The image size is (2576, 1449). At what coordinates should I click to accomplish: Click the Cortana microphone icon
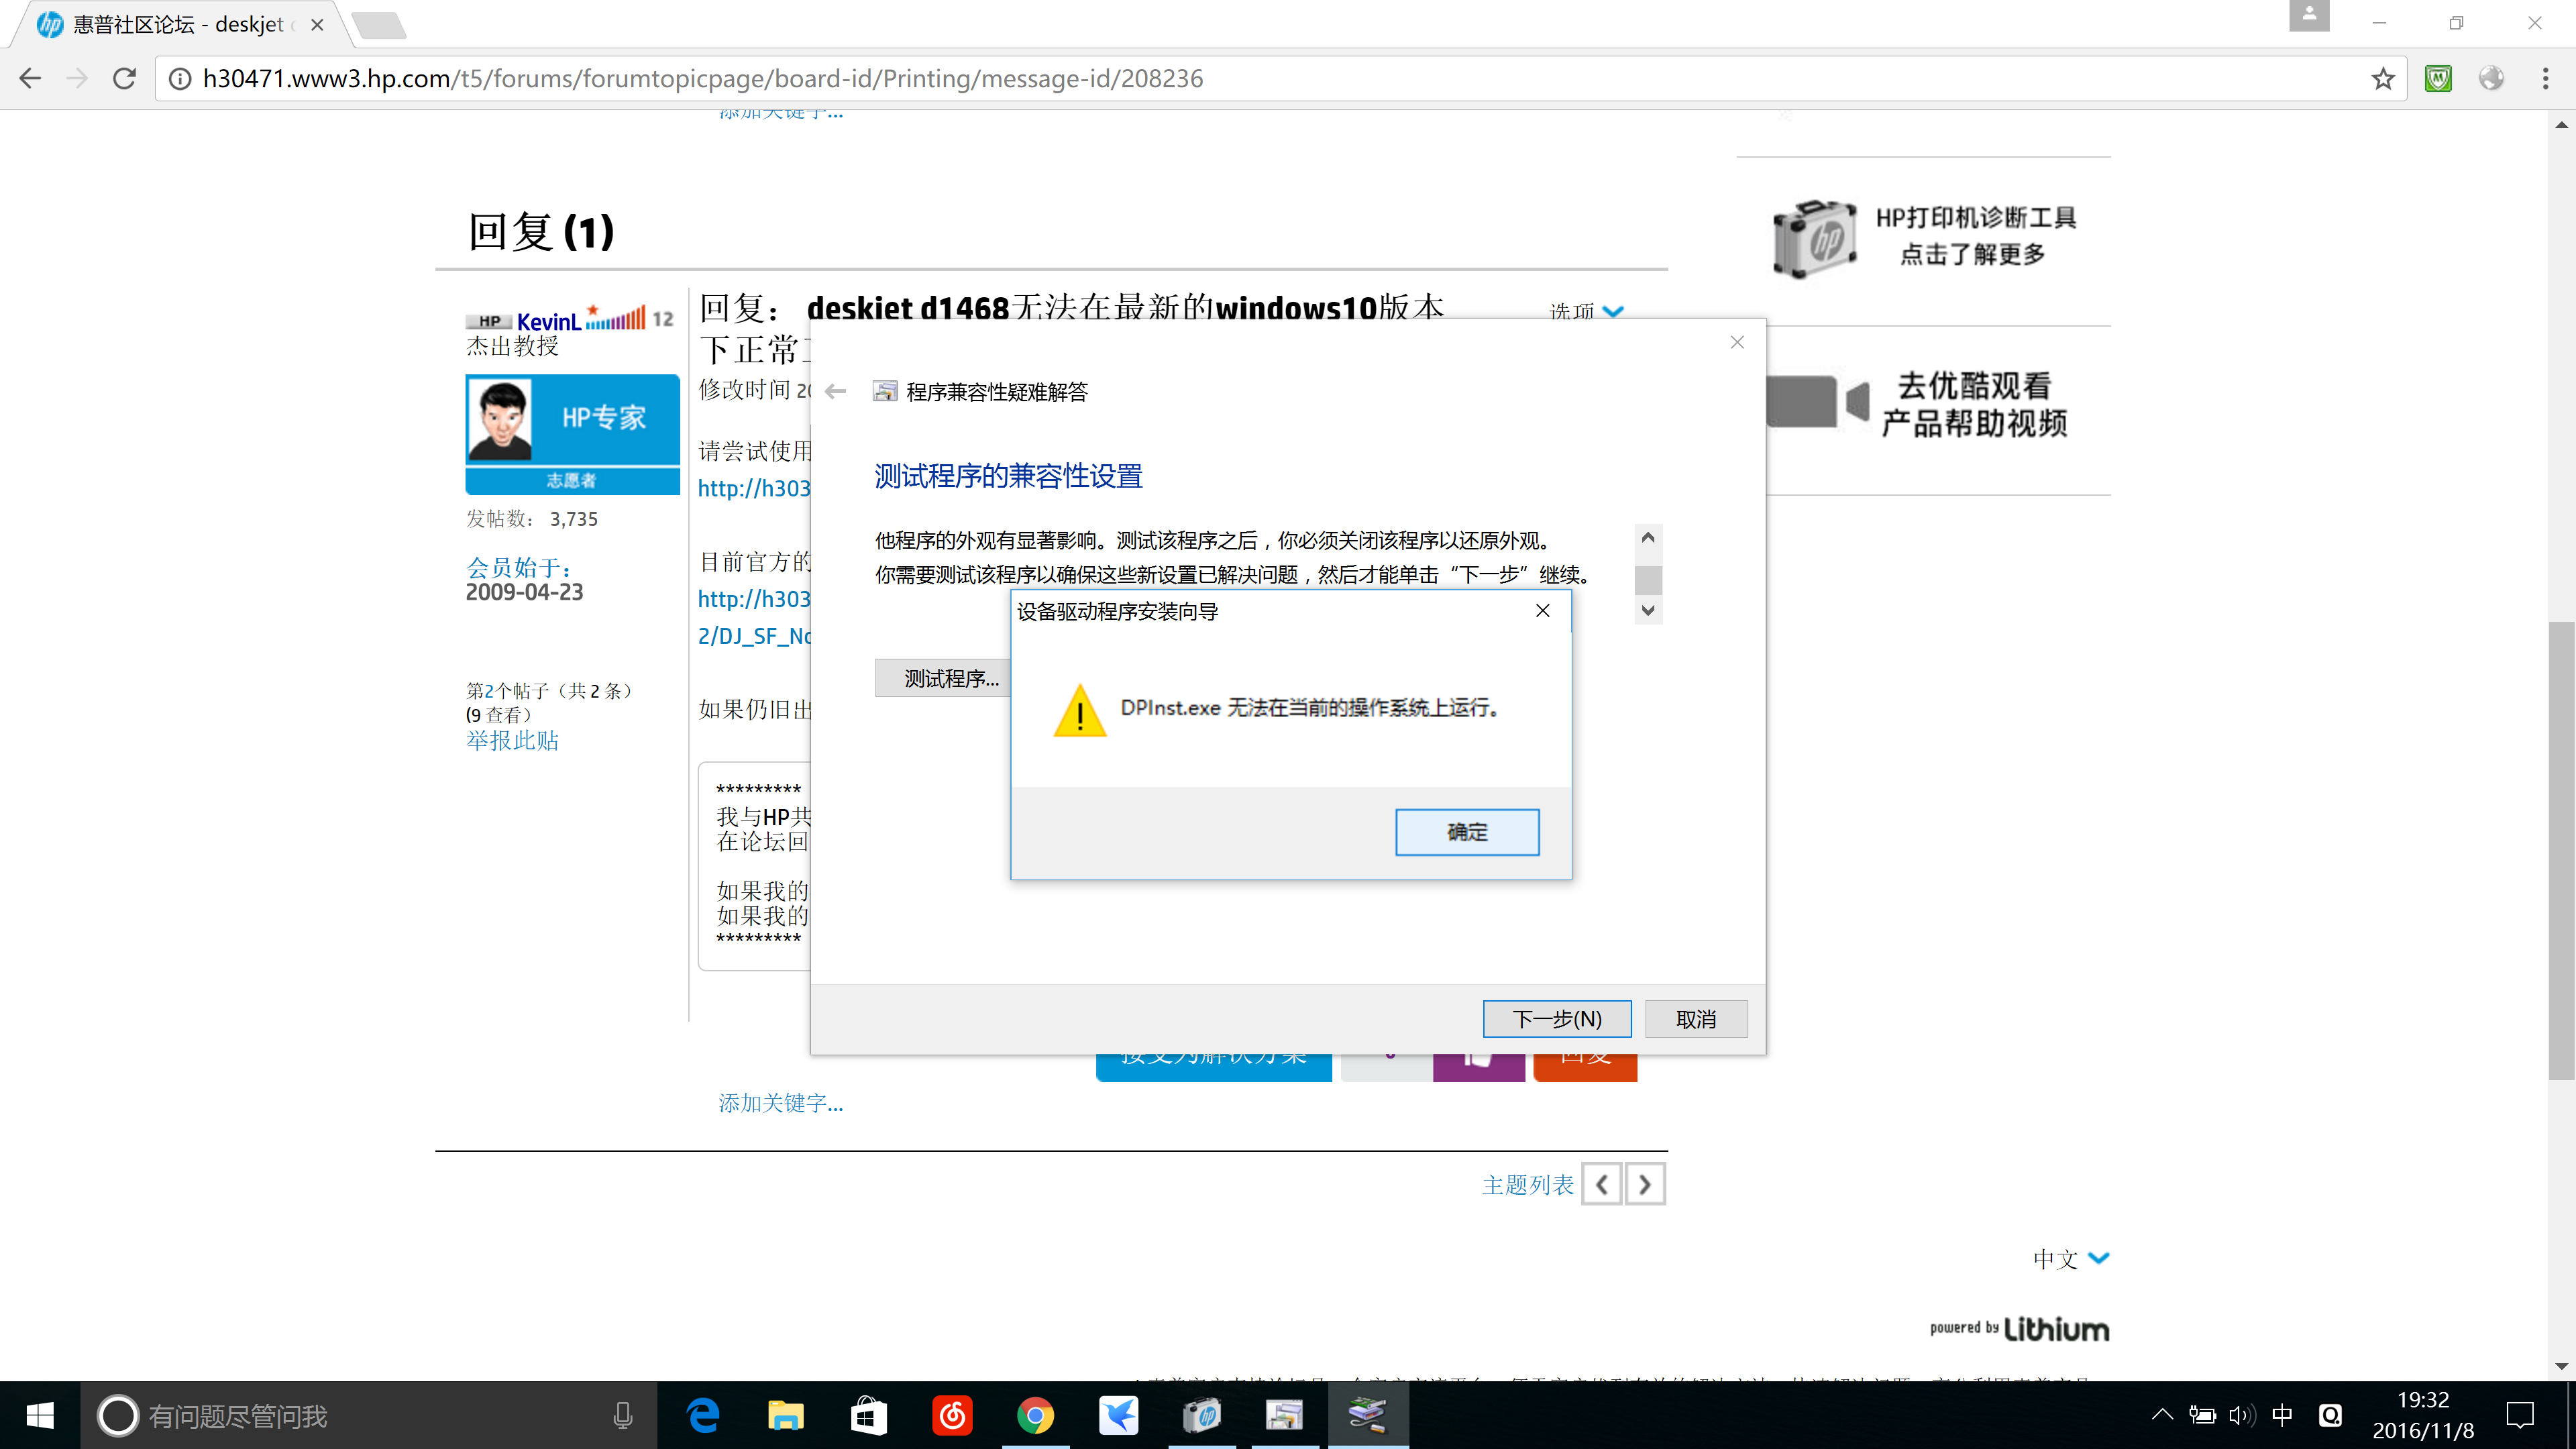(x=623, y=1416)
